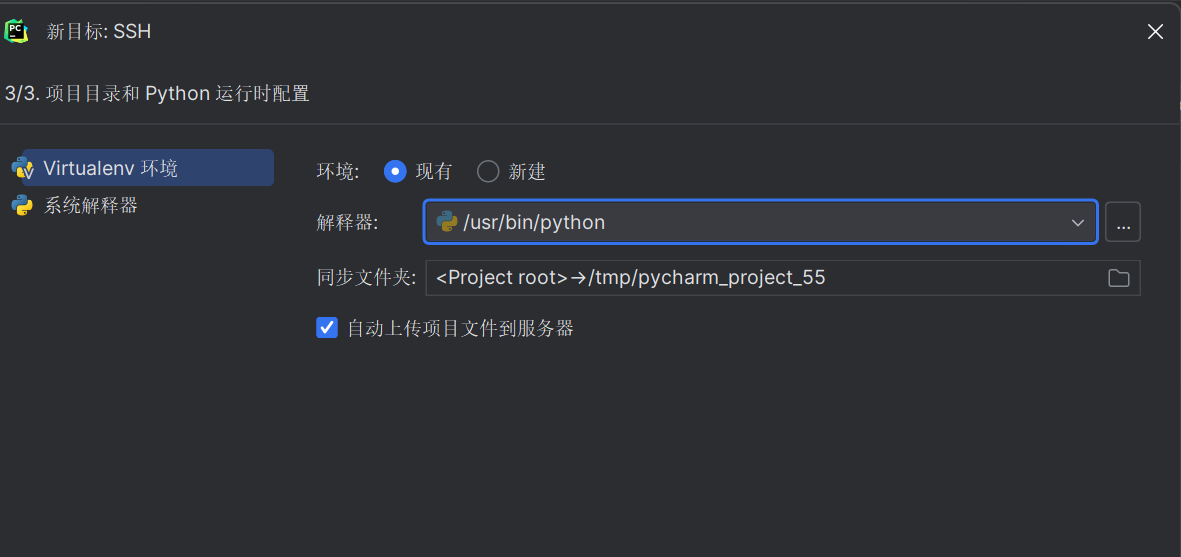This screenshot has width=1181, height=557.
Task: Expand the 解释器 dropdown arrow
Action: 1078,222
